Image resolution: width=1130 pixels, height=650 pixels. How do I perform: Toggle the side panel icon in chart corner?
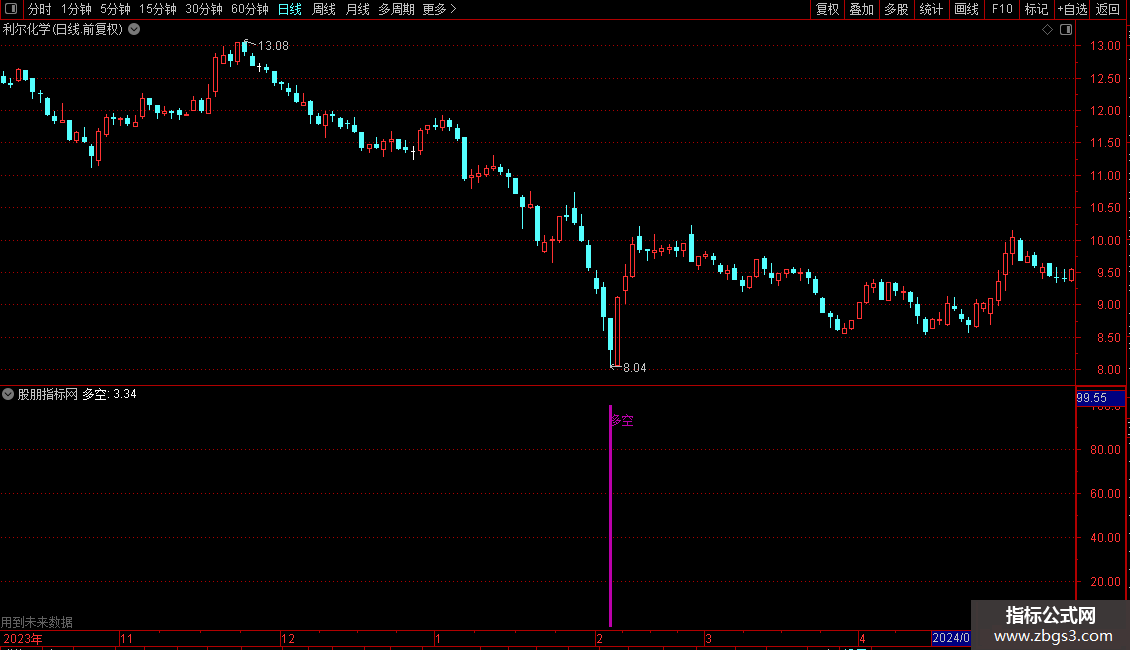(x=1066, y=30)
